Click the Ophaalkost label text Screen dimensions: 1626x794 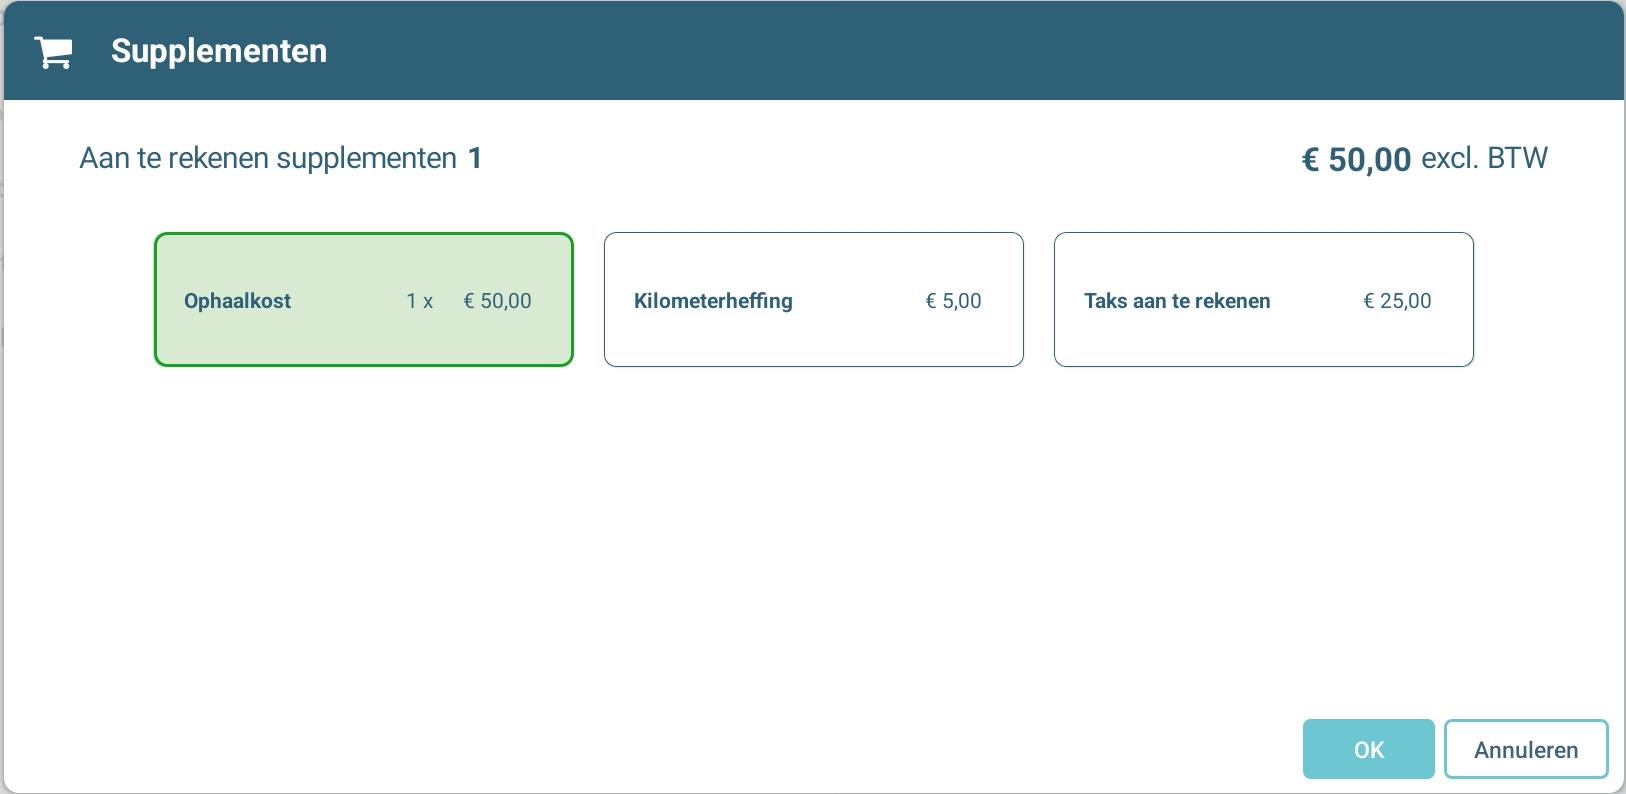tap(237, 301)
